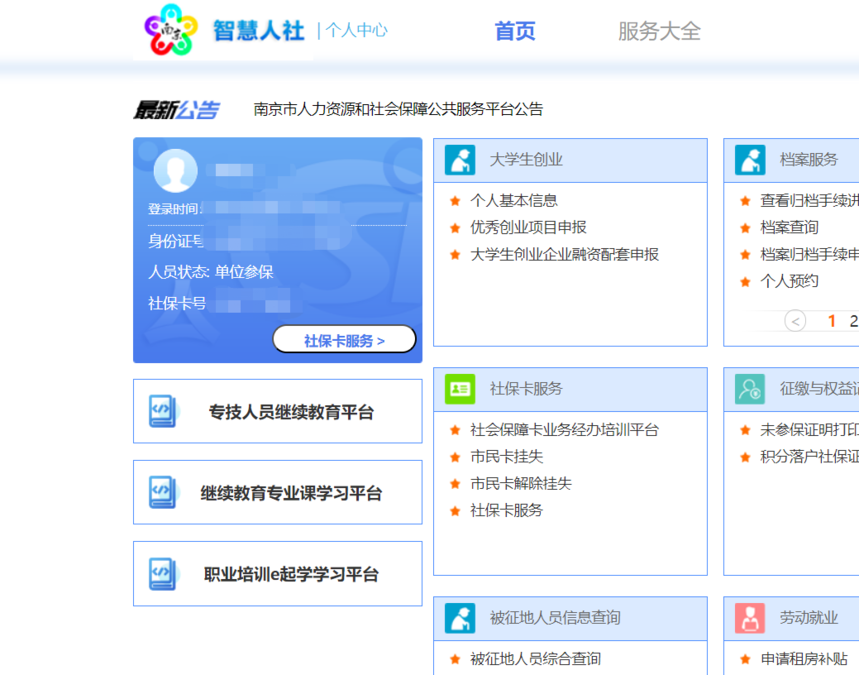Open 继续教育专业课学习平台

278,492
